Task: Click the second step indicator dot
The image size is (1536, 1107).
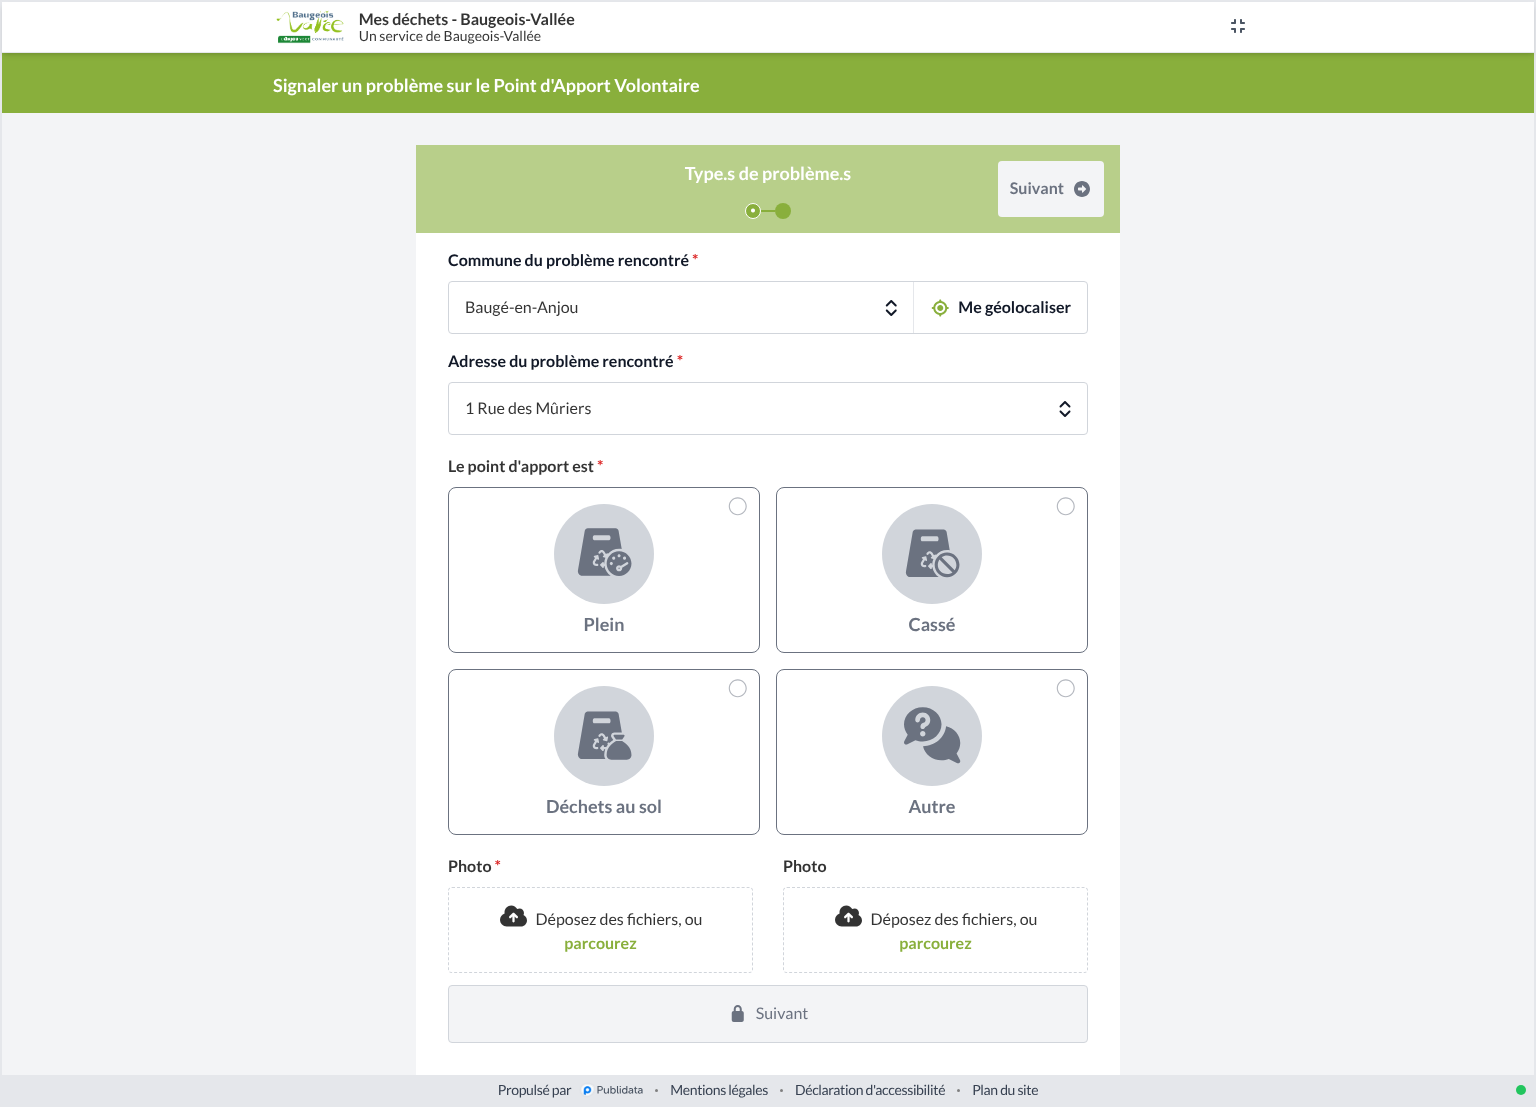Action: click(783, 211)
